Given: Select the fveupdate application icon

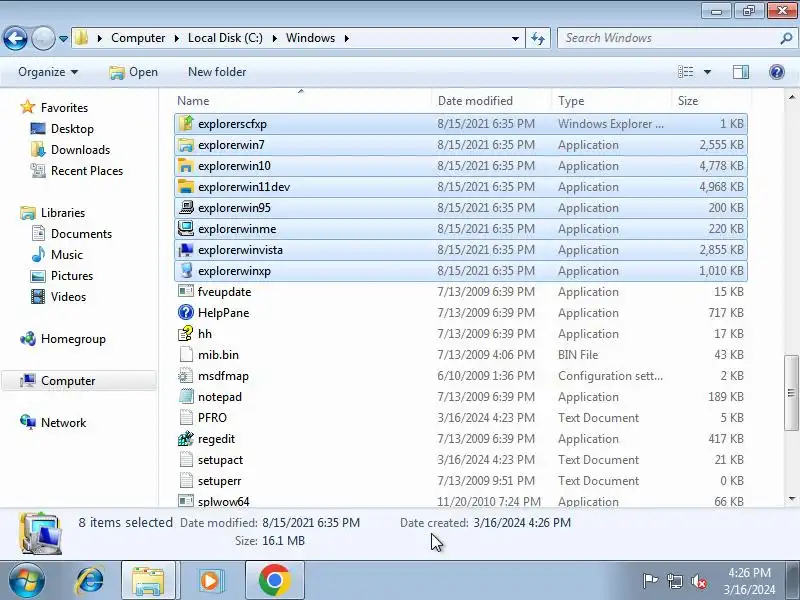Looking at the screenshot, I should pyautogui.click(x=186, y=291).
